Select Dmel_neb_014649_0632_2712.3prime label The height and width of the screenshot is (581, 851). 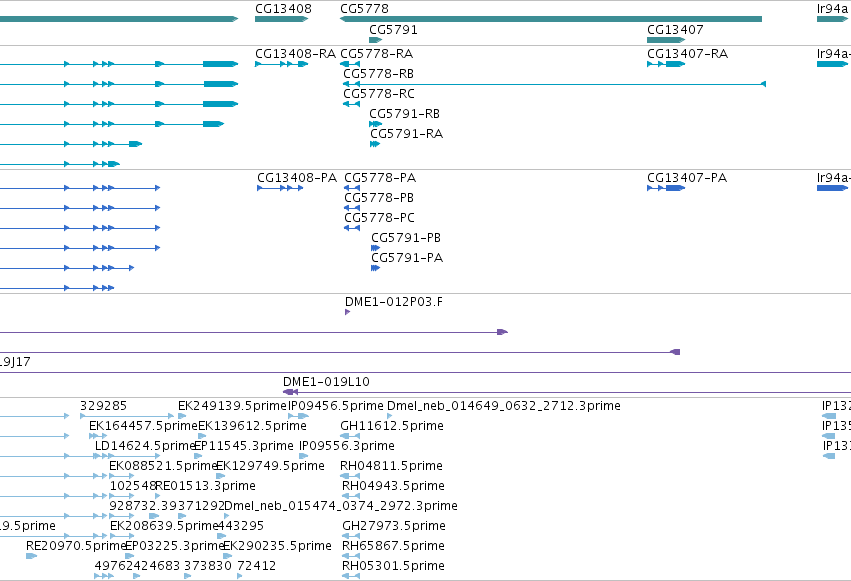504,406
